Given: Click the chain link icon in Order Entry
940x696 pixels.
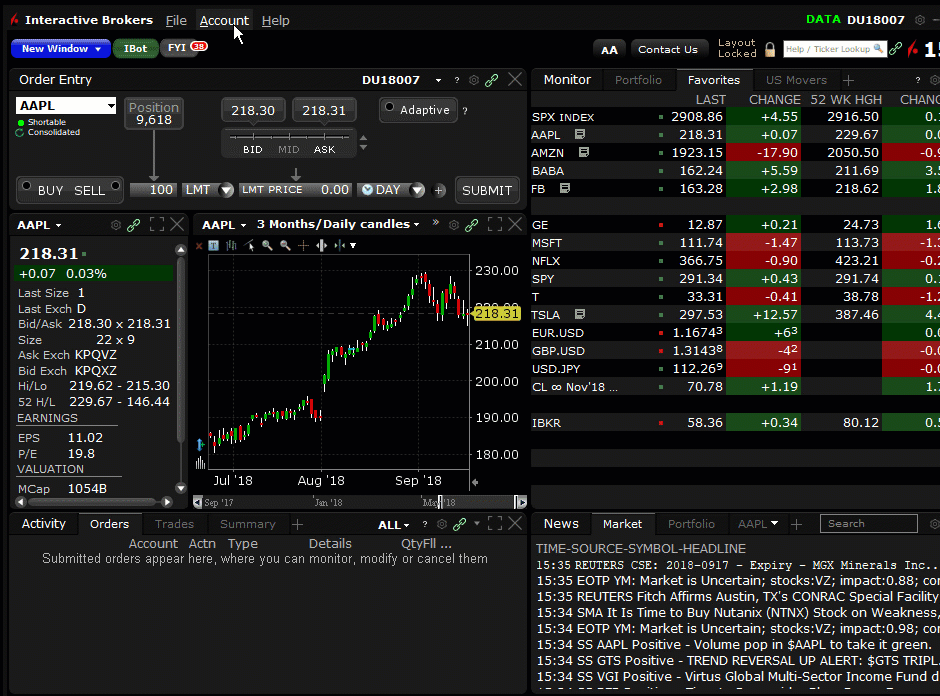Looking at the screenshot, I should click(x=492, y=80).
